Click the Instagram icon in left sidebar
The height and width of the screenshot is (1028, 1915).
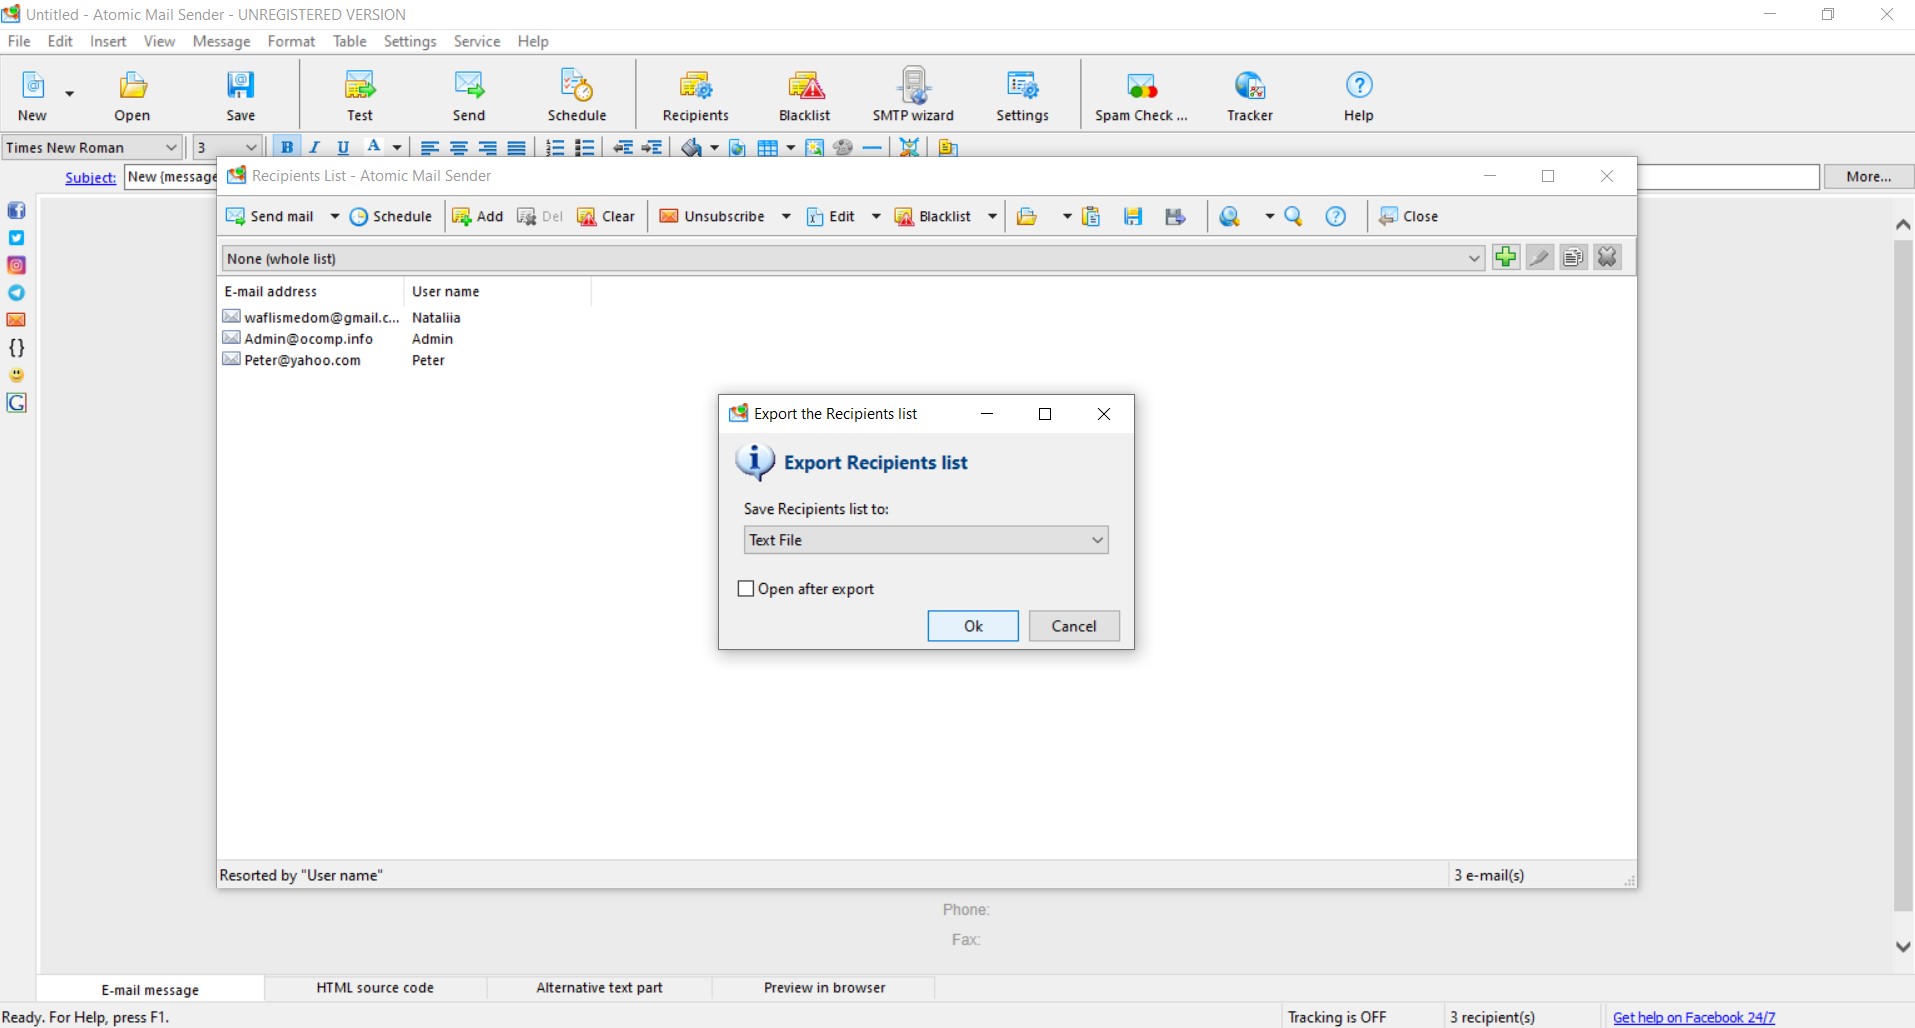[17, 265]
